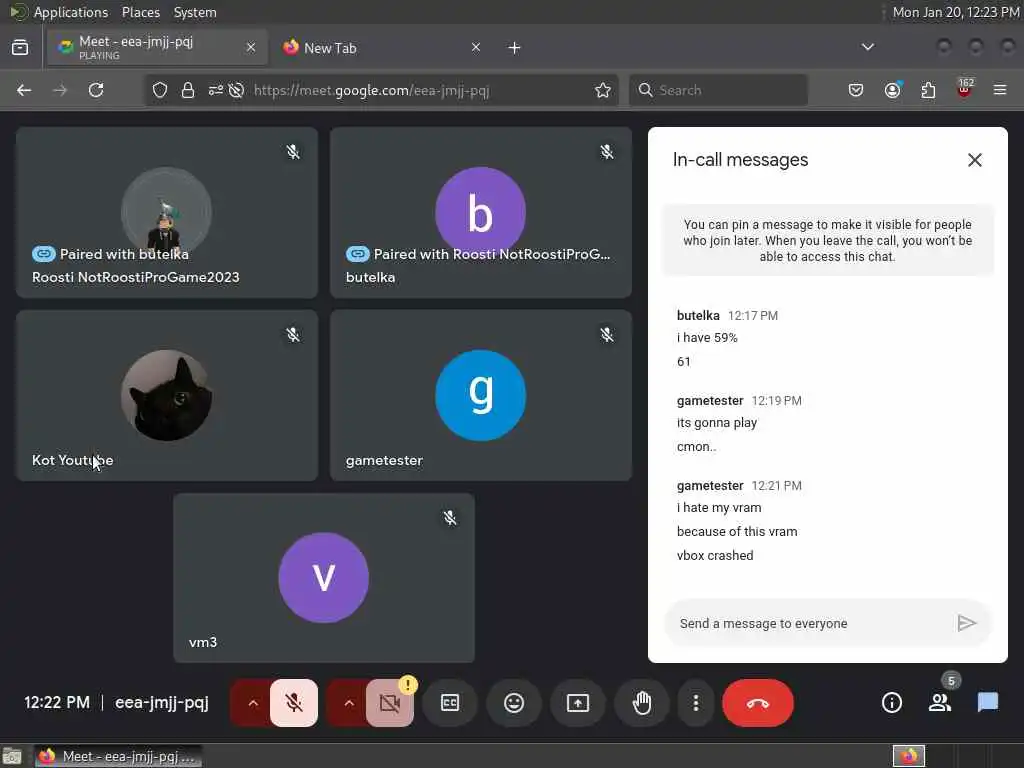The width and height of the screenshot is (1024, 768).
Task: Open the extensions puzzle icon
Action: click(x=928, y=90)
